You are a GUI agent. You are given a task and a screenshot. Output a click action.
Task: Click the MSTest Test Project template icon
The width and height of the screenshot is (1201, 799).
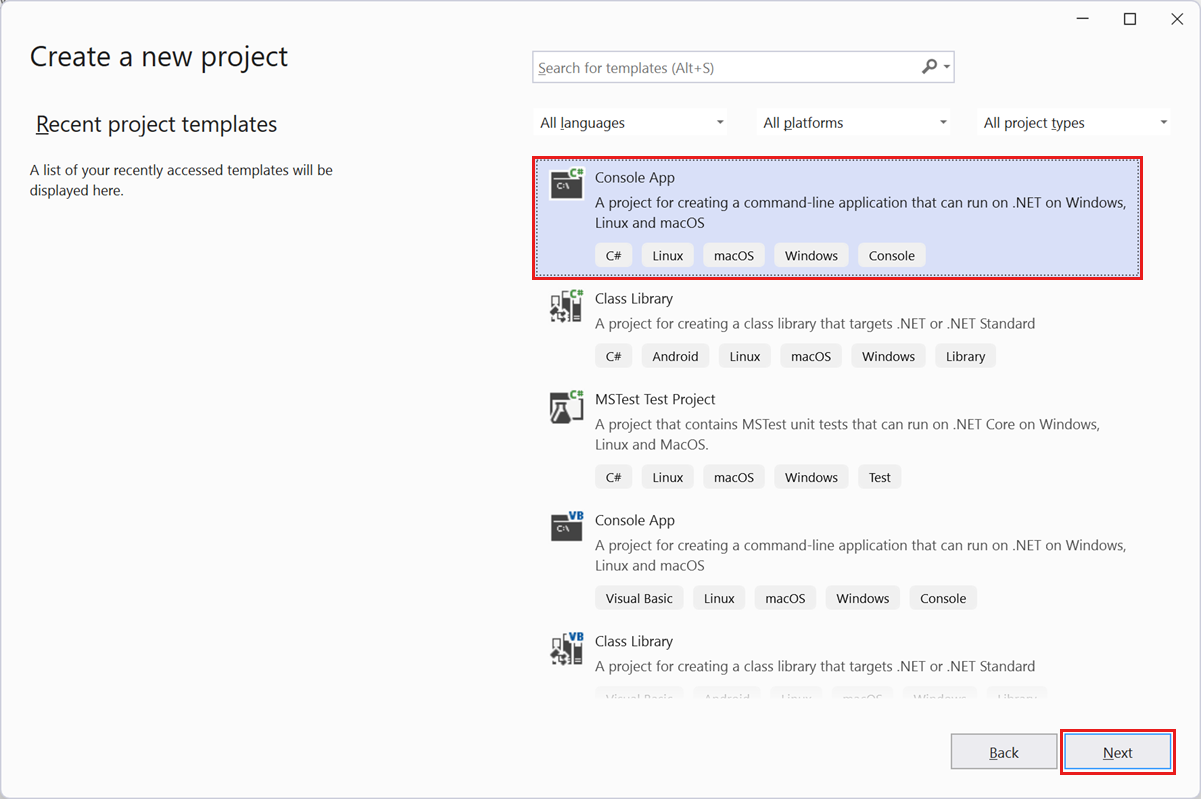[566, 406]
